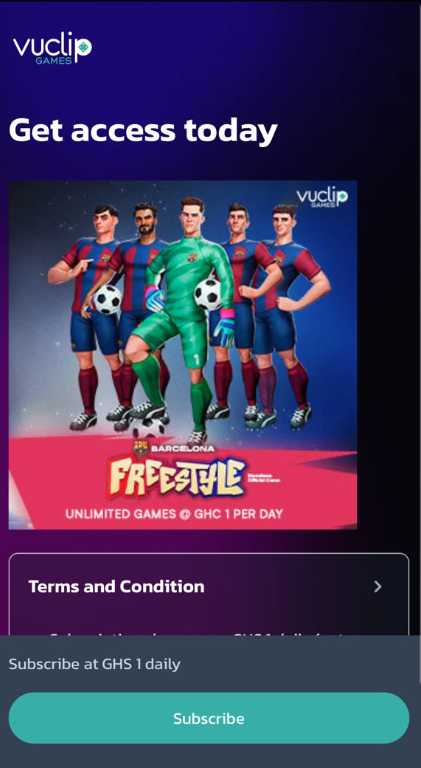Open the Terms and Condition section title

(117, 586)
